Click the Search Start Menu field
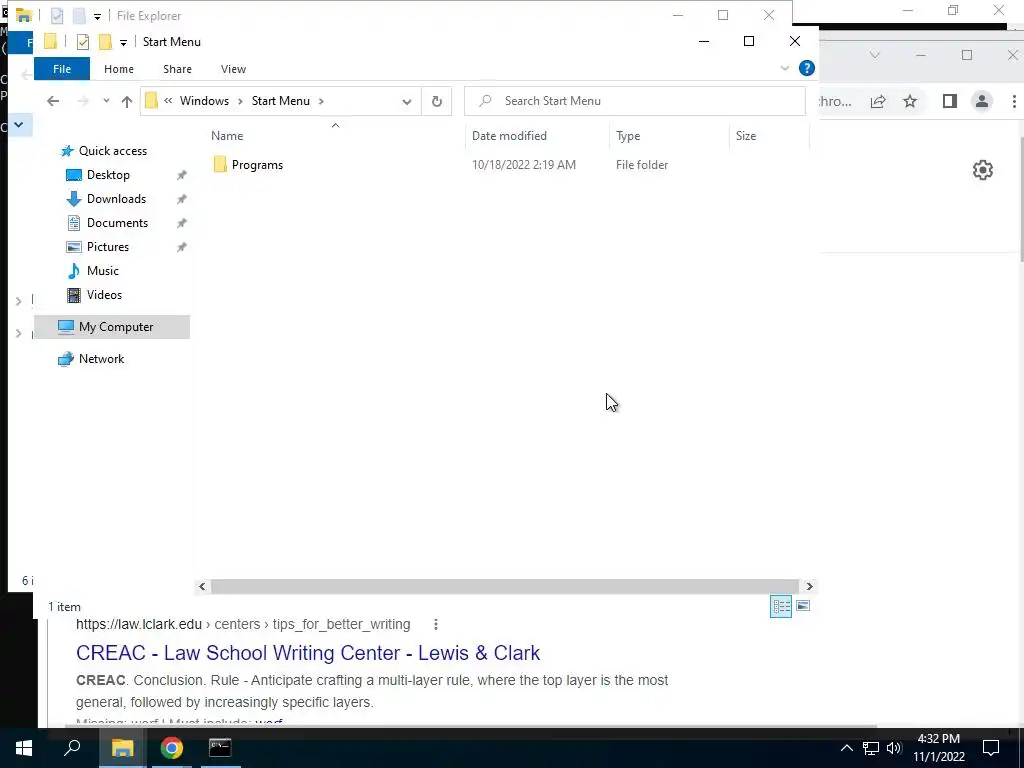Viewport: 1024px width, 768px height. [x=635, y=101]
